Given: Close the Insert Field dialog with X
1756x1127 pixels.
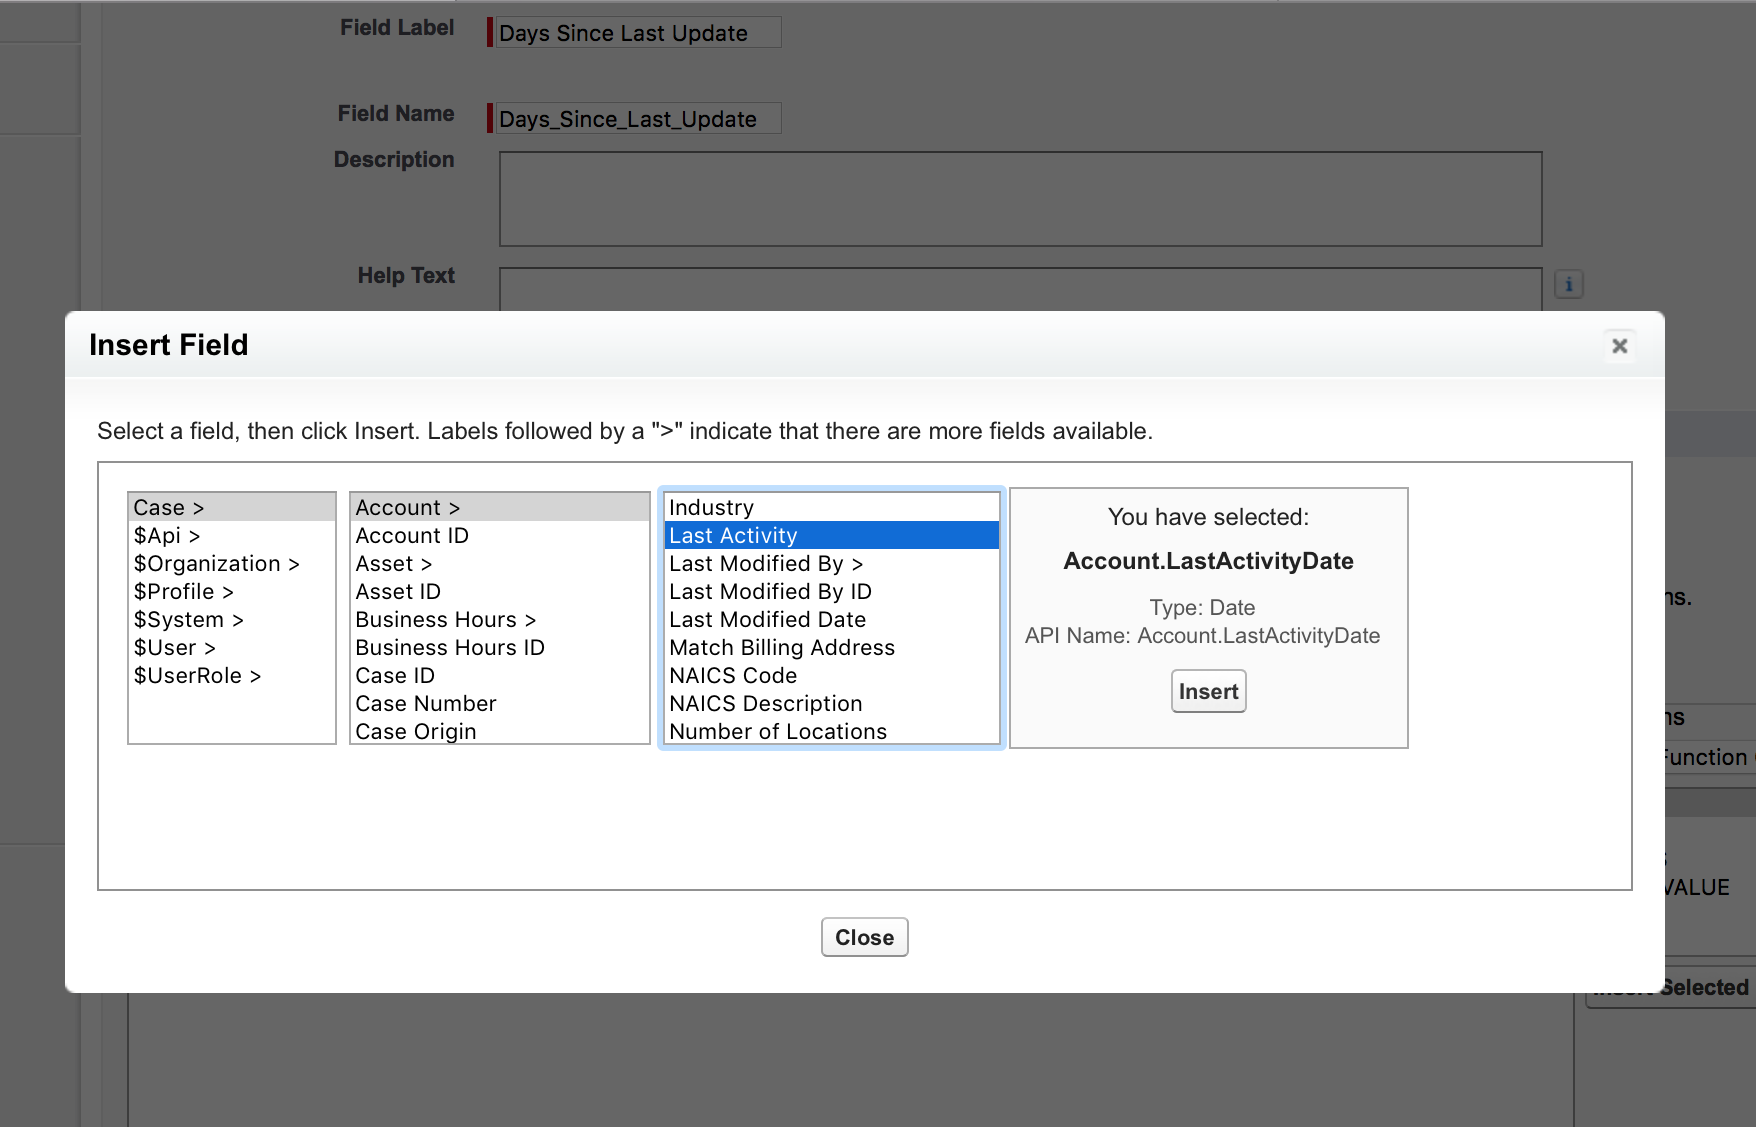Looking at the screenshot, I should [1619, 346].
